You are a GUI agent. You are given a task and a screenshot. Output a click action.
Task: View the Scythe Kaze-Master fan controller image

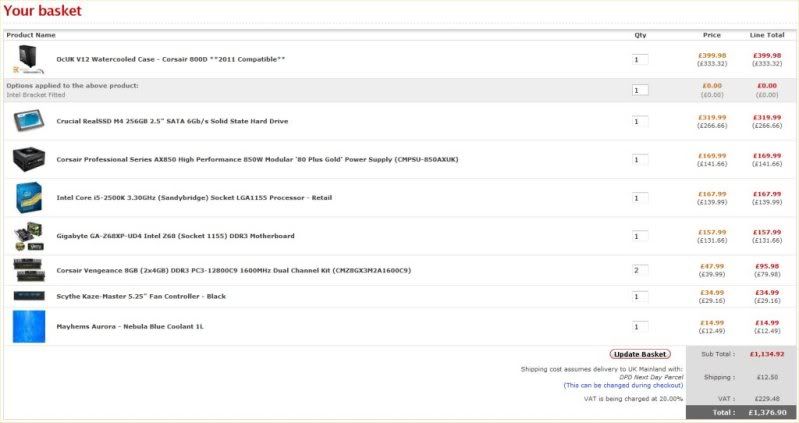pos(29,296)
